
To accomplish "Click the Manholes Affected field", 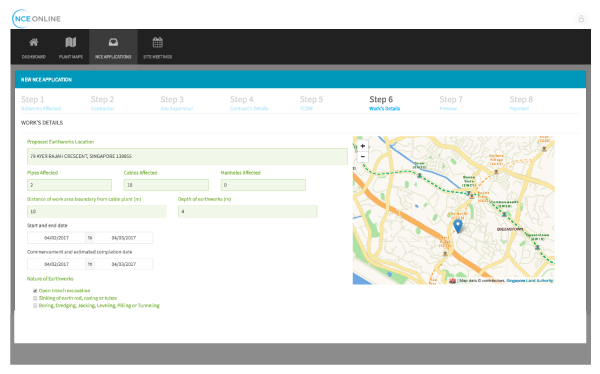I will pyautogui.click(x=263, y=185).
